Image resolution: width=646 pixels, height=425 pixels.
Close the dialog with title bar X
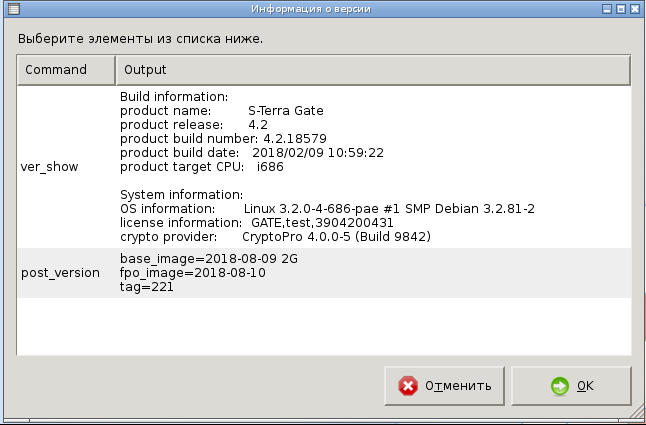click(636, 9)
